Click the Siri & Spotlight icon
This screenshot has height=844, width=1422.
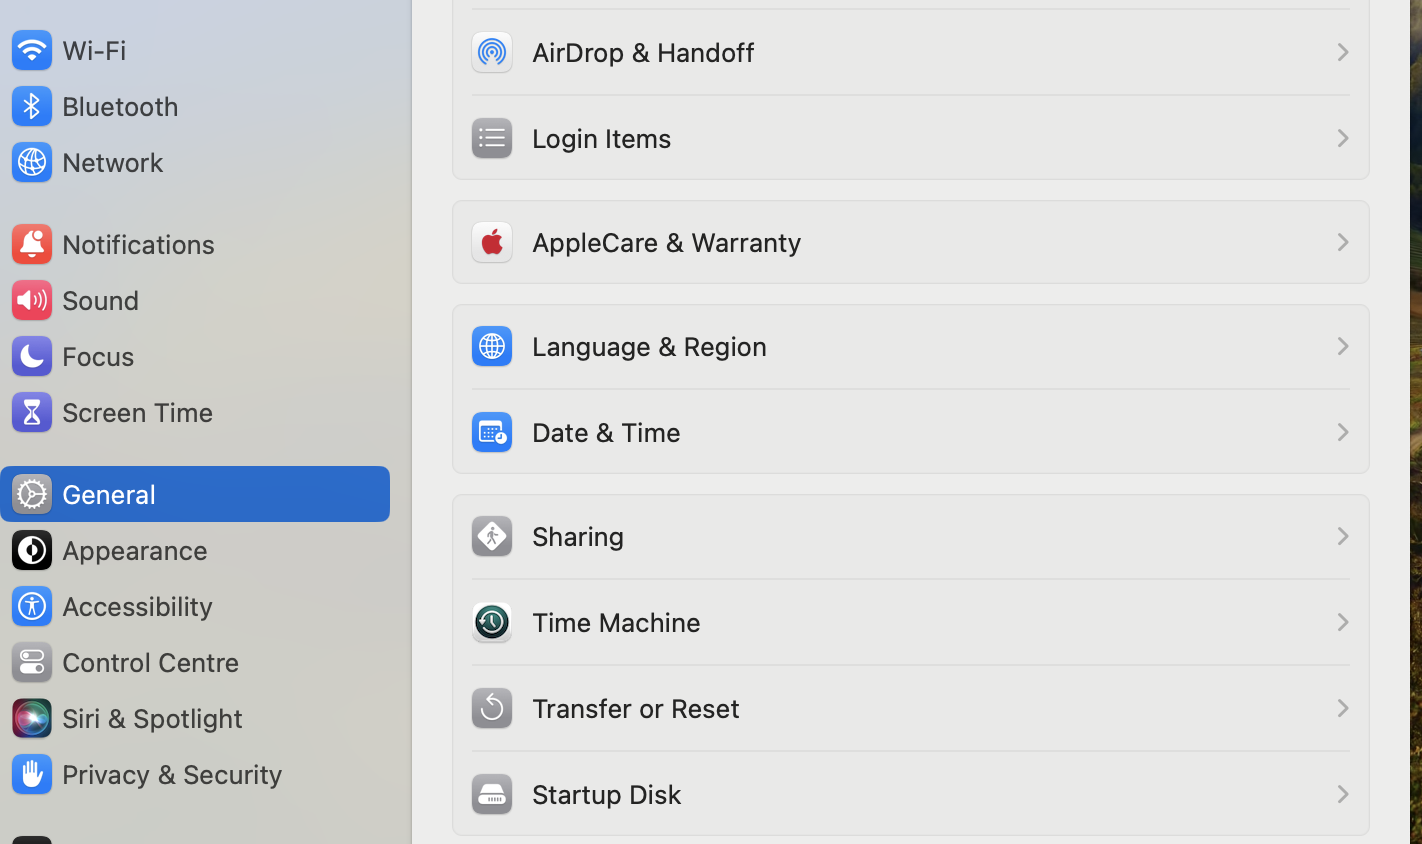pos(32,718)
